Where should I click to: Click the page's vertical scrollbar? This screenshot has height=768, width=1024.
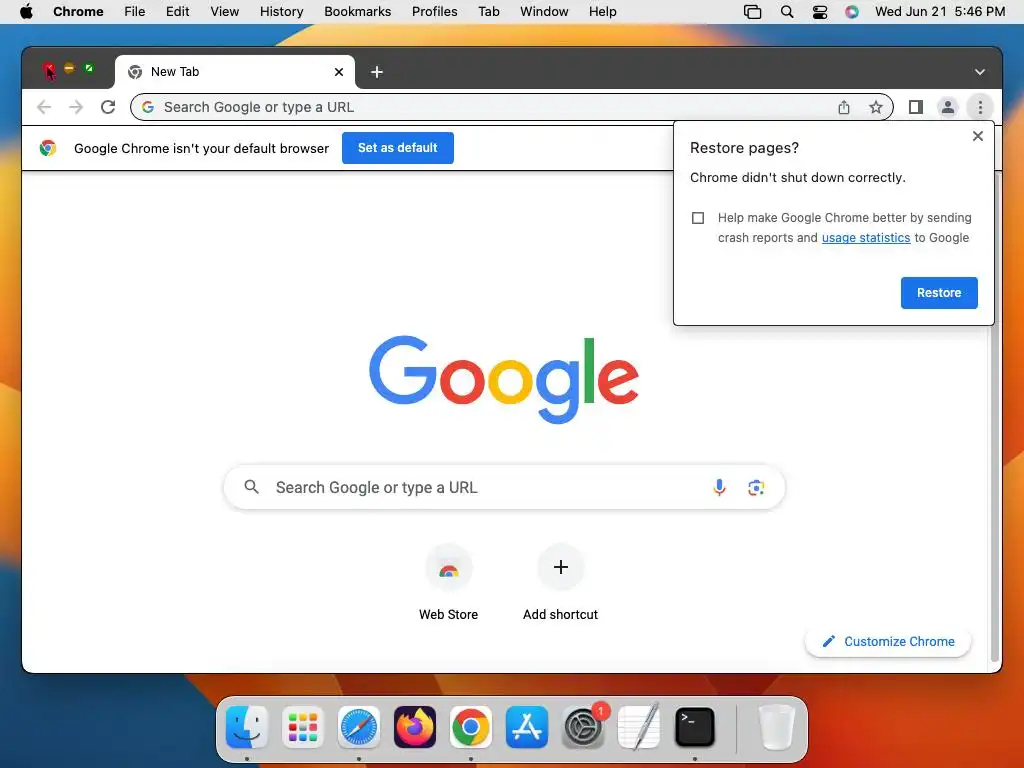coord(995,418)
